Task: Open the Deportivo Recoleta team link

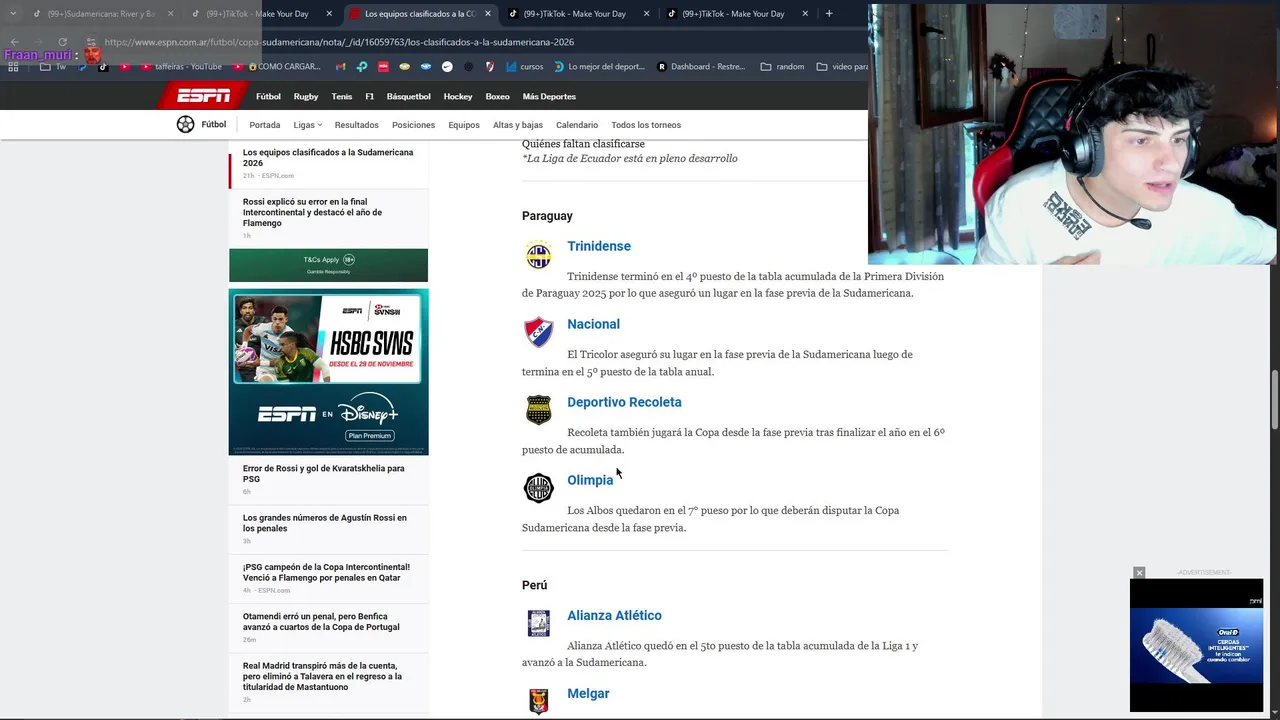Action: point(624,402)
